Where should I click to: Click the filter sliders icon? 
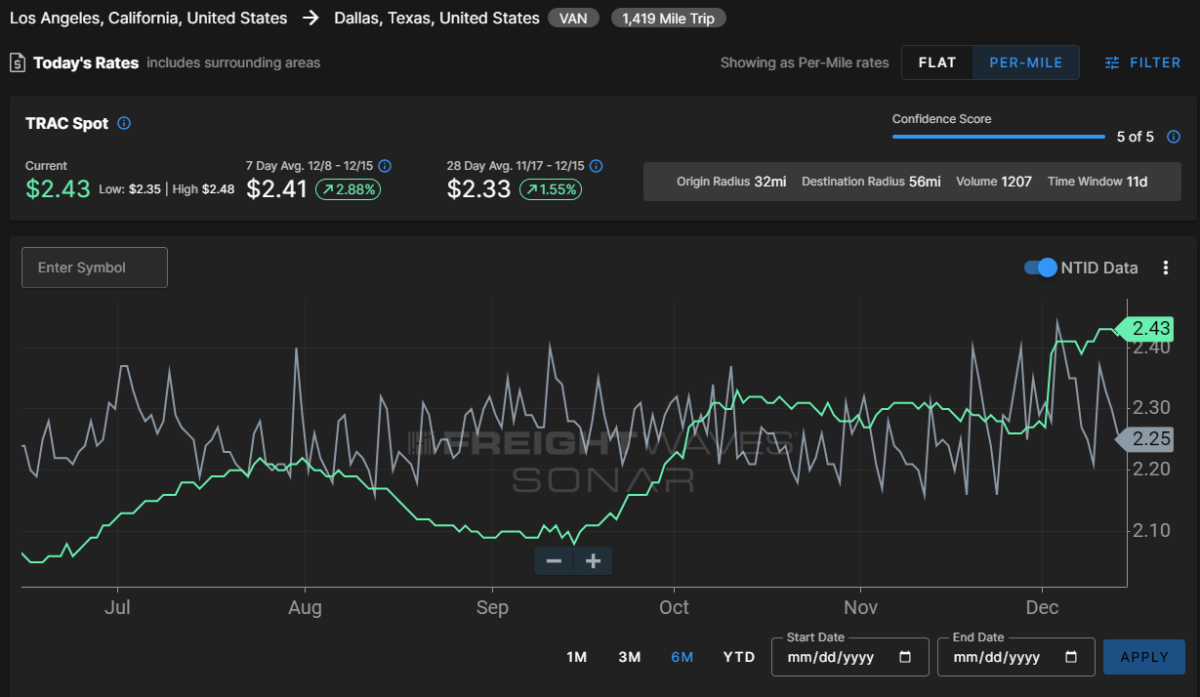tap(1112, 63)
